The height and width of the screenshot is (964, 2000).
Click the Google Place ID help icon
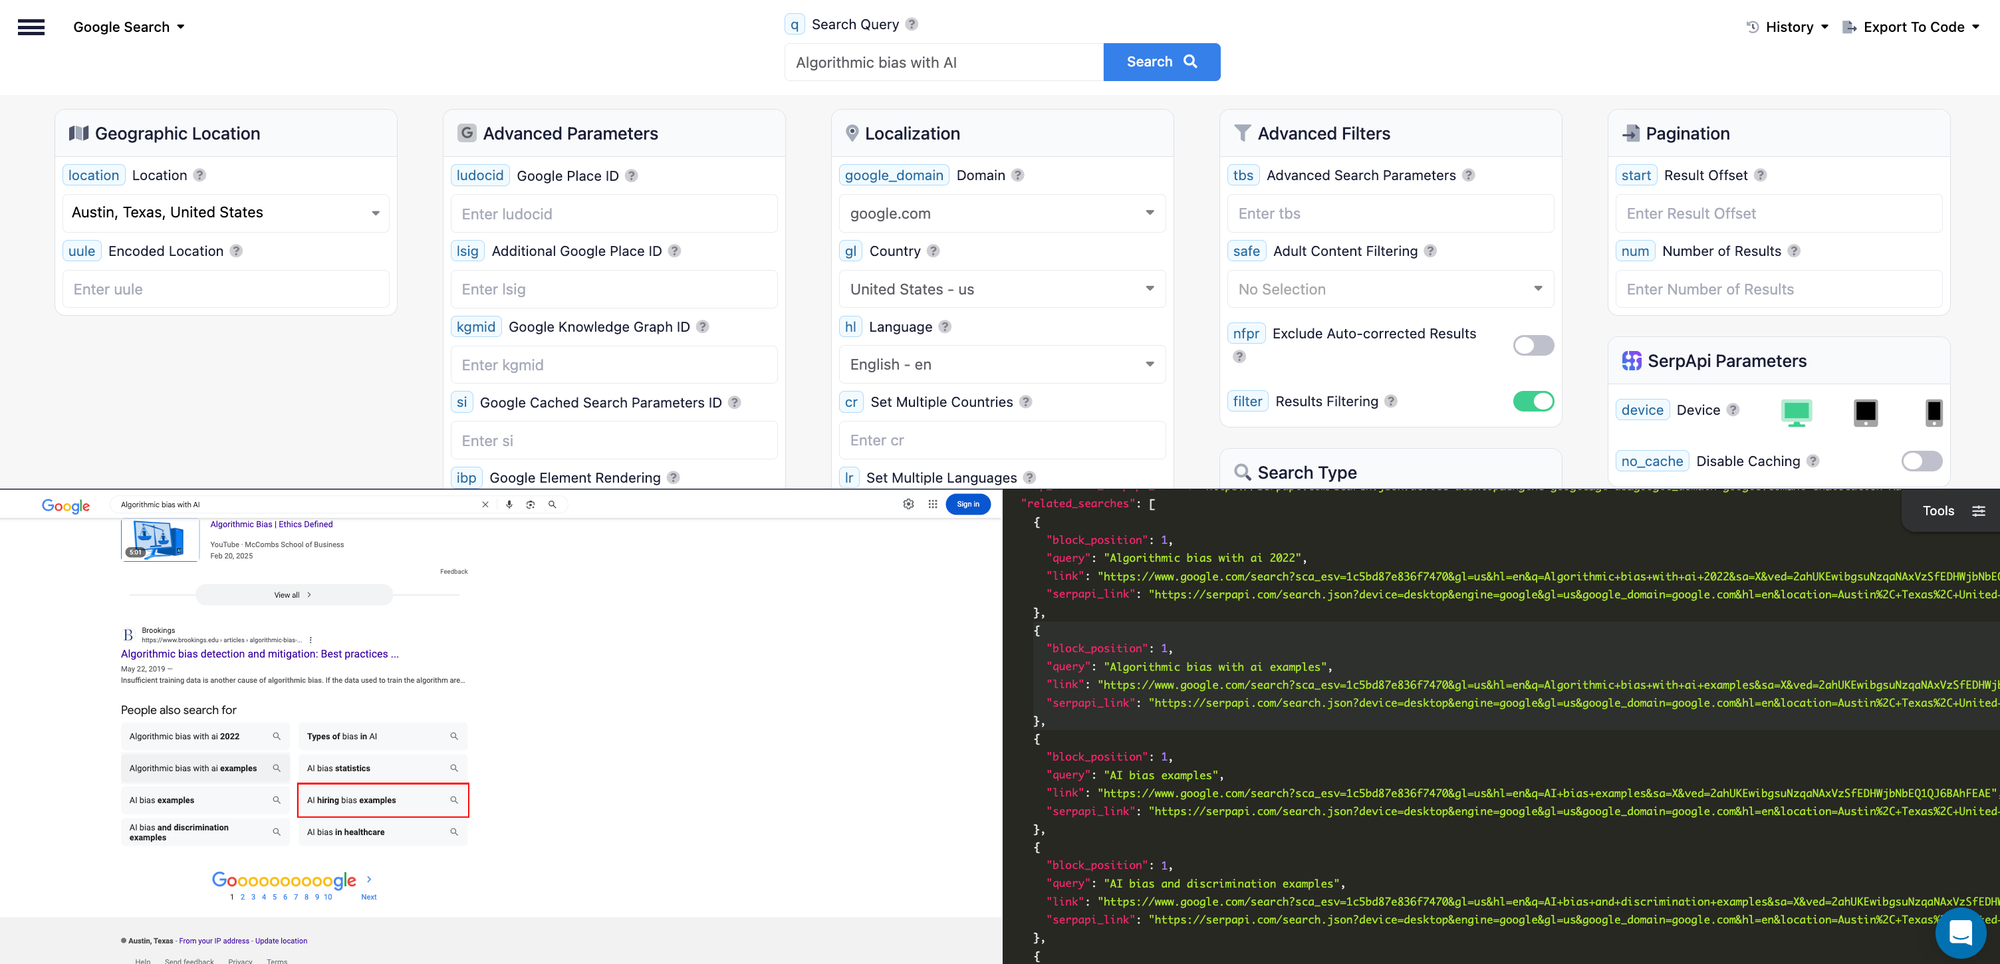click(x=631, y=175)
